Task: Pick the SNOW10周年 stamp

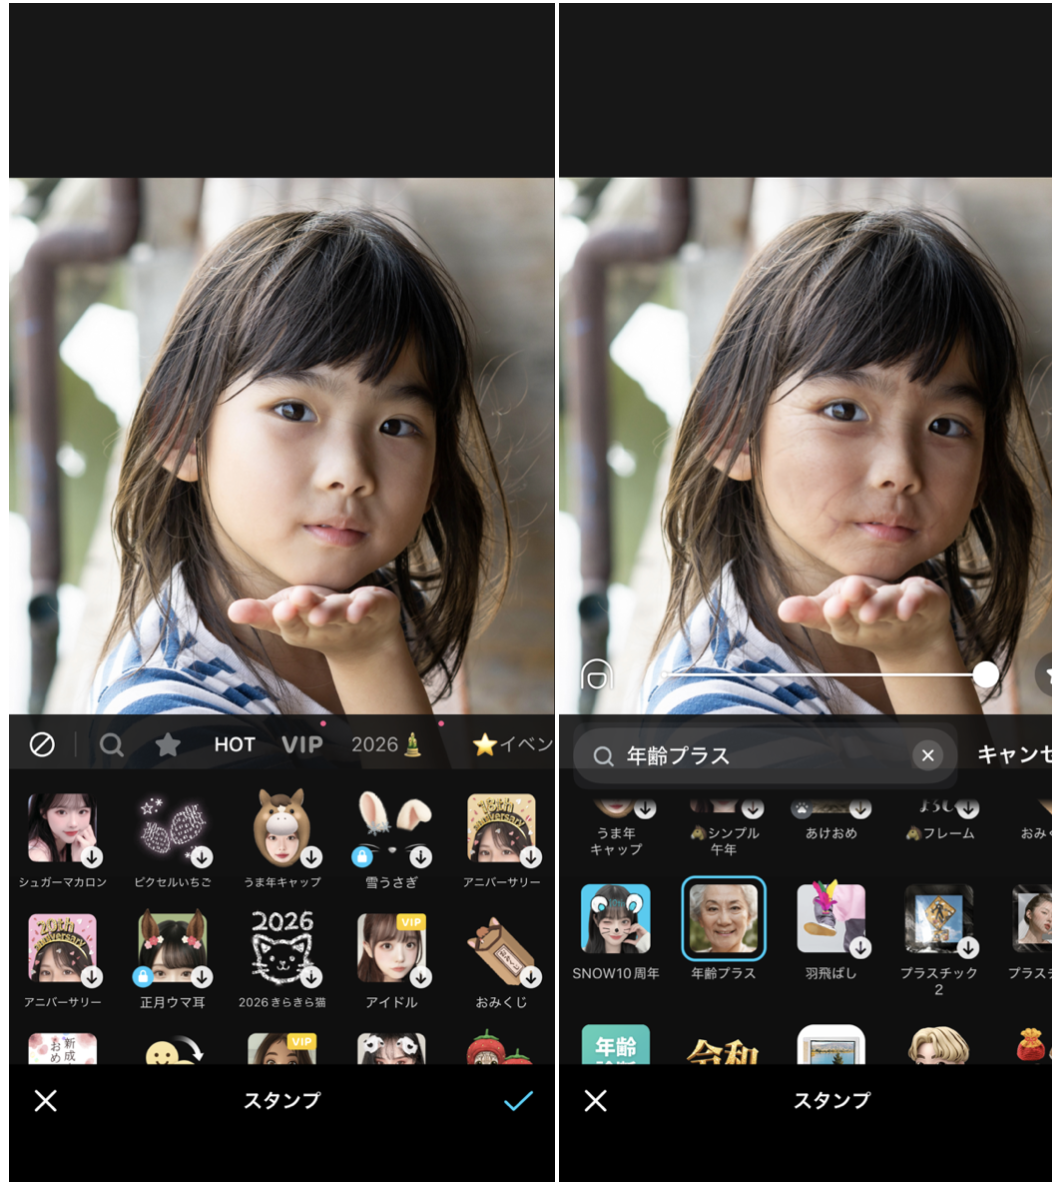Action: 615,919
